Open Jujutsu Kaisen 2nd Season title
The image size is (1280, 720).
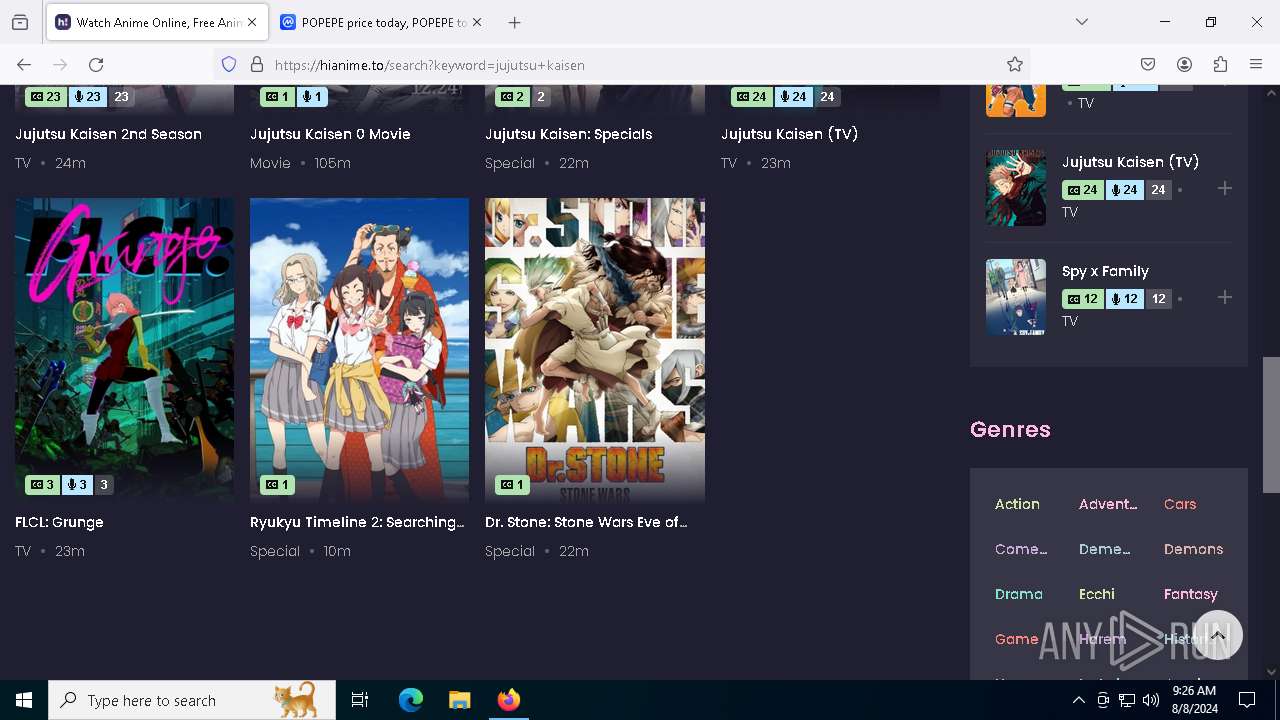(x=108, y=134)
